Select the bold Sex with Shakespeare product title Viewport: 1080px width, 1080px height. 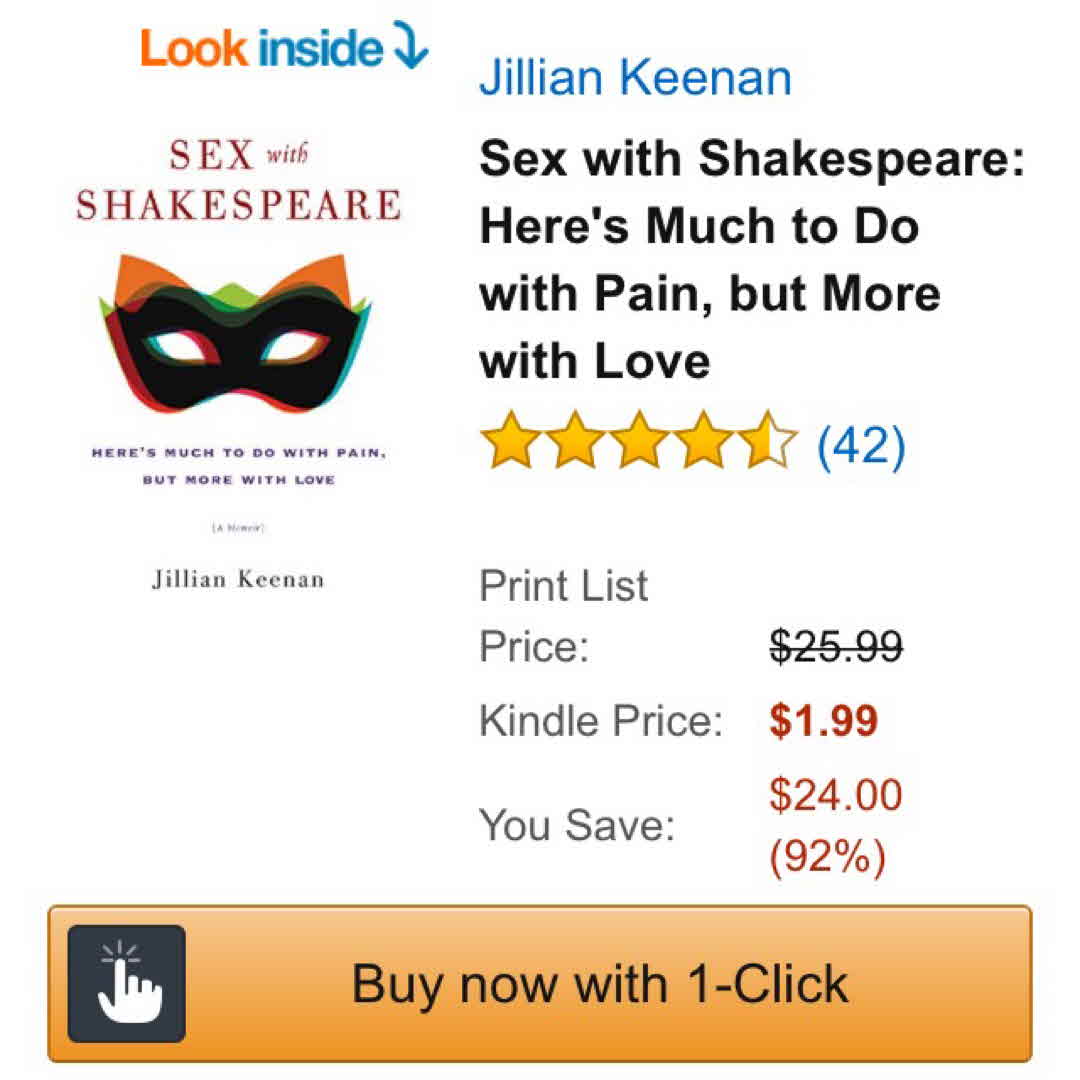(x=752, y=259)
